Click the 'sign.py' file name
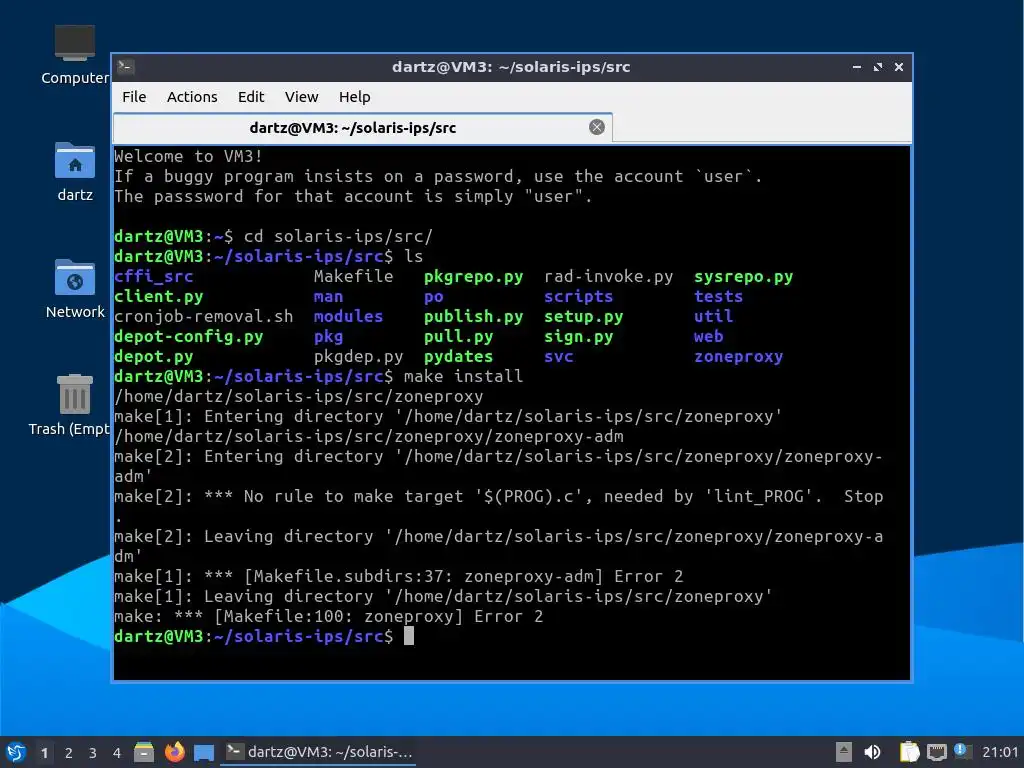Viewport: 1024px width, 768px height. (x=579, y=336)
